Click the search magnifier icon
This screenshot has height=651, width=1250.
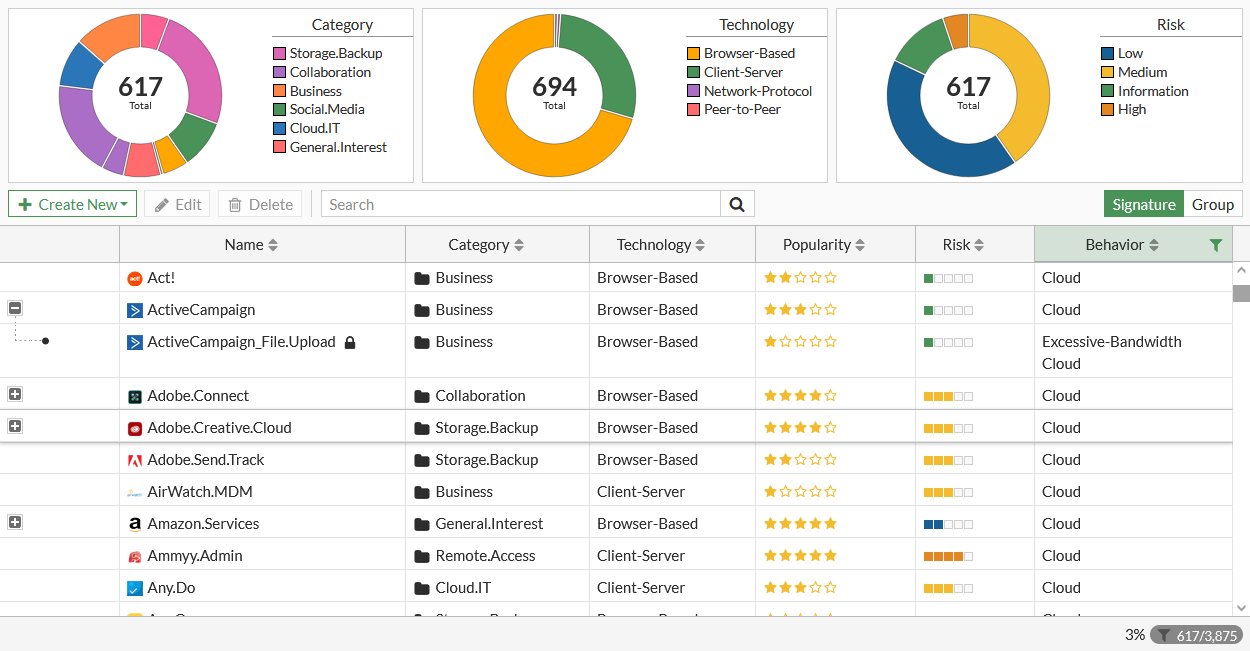point(737,204)
